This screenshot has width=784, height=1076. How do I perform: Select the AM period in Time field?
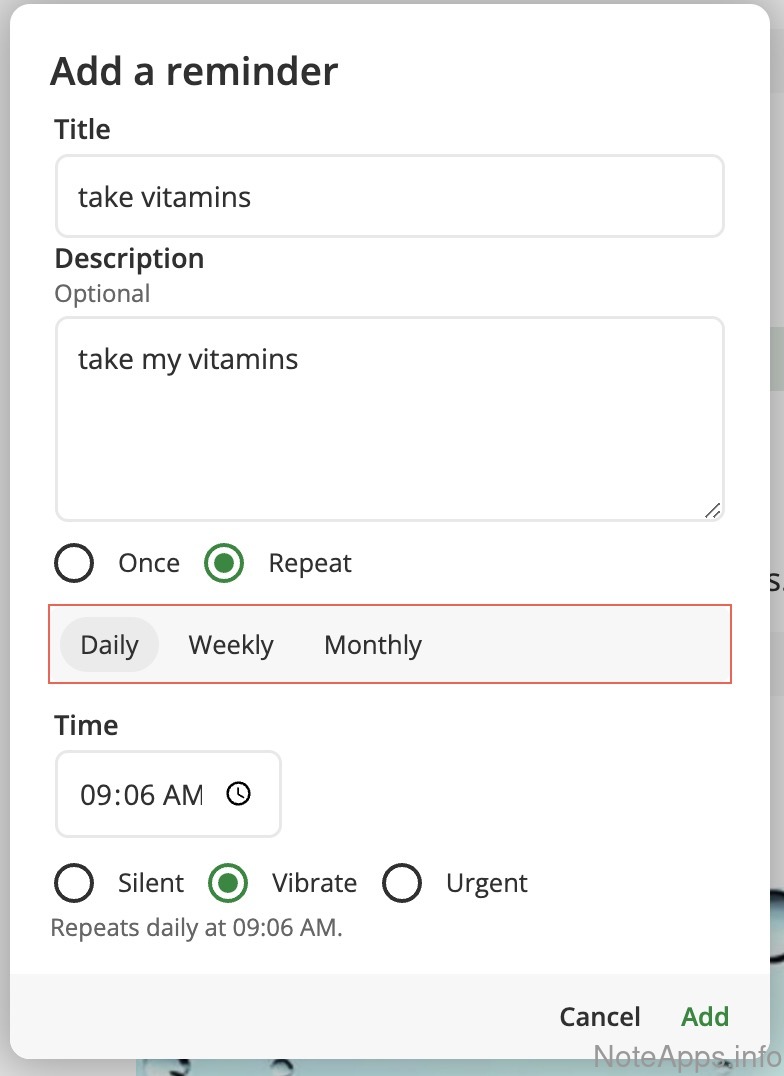[x=182, y=795]
